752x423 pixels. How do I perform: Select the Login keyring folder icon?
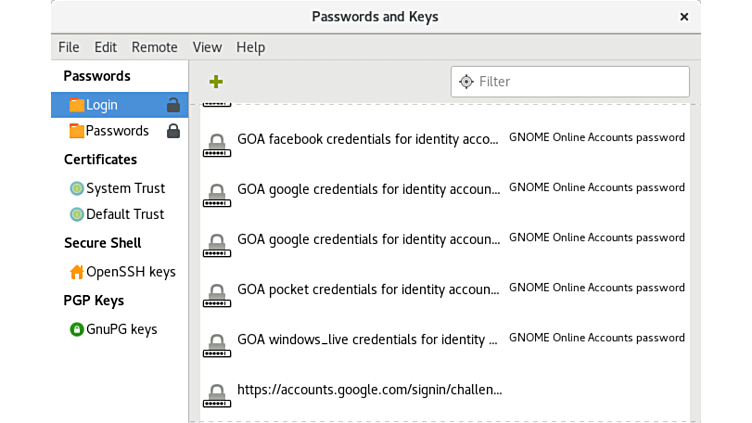coord(77,105)
